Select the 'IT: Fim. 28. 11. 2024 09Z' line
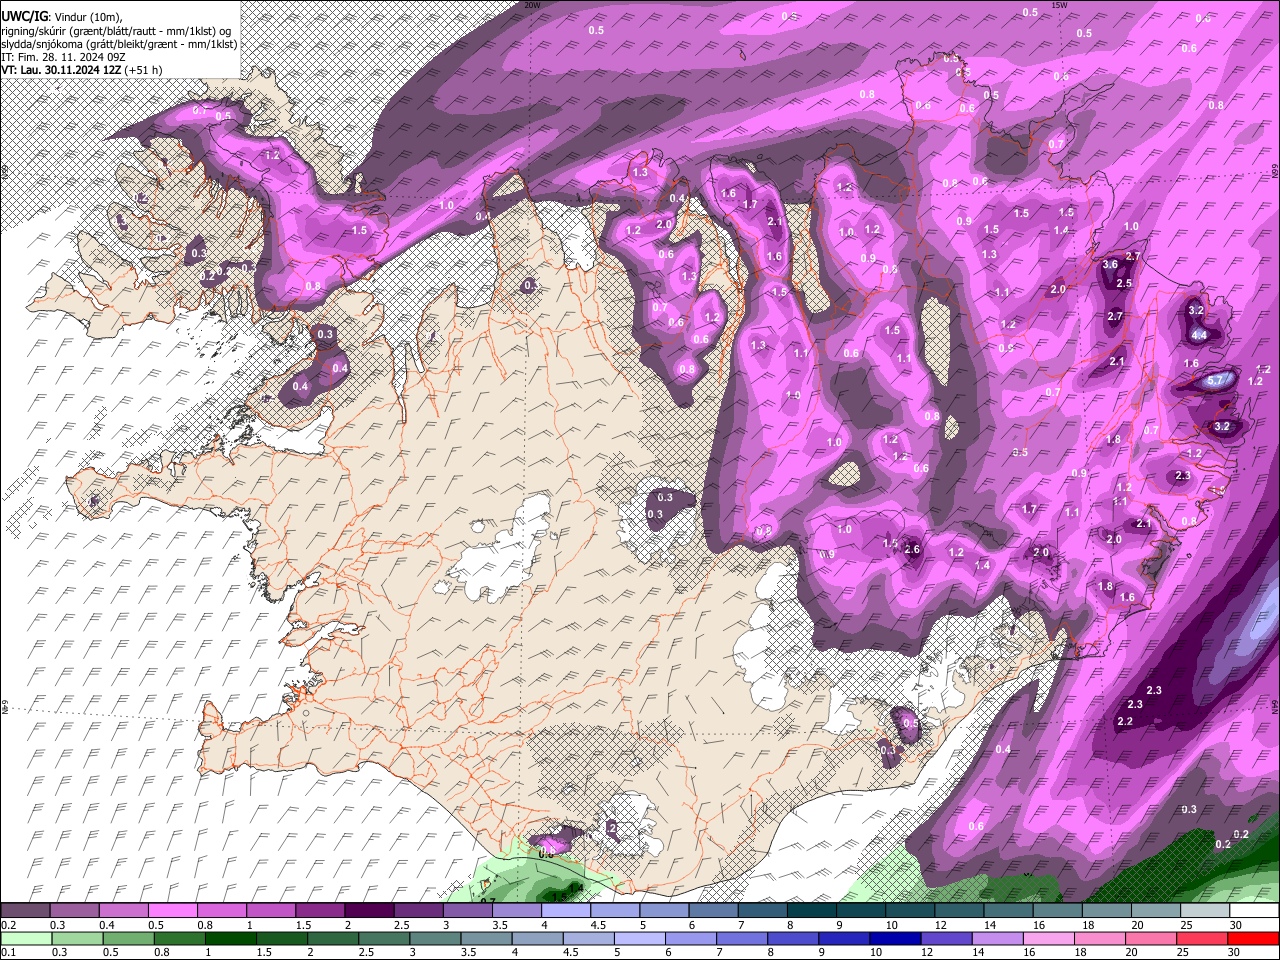The image size is (1280, 960). pyautogui.click(x=62, y=57)
